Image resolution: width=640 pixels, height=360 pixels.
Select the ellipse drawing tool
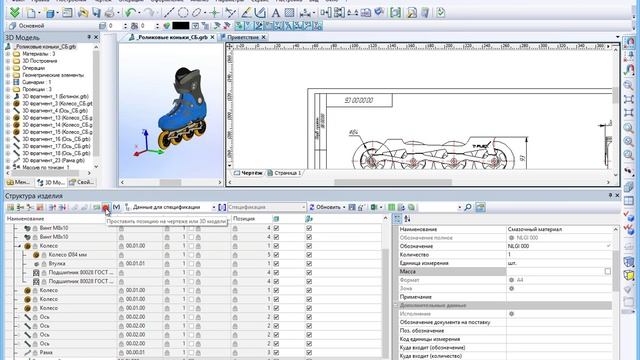tap(197, 13)
